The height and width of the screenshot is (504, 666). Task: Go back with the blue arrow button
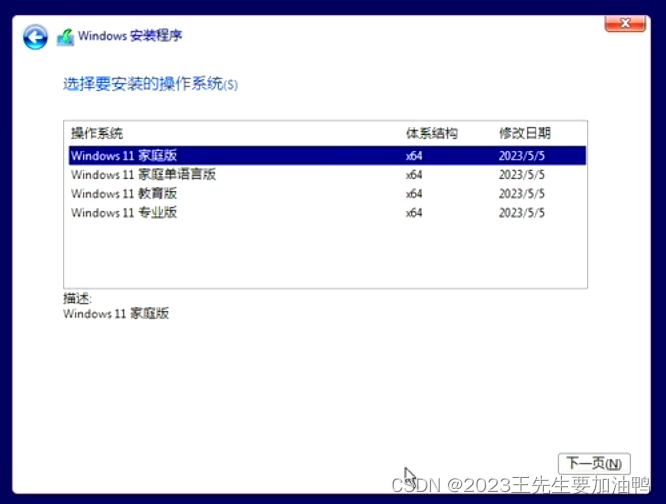pyautogui.click(x=35, y=37)
